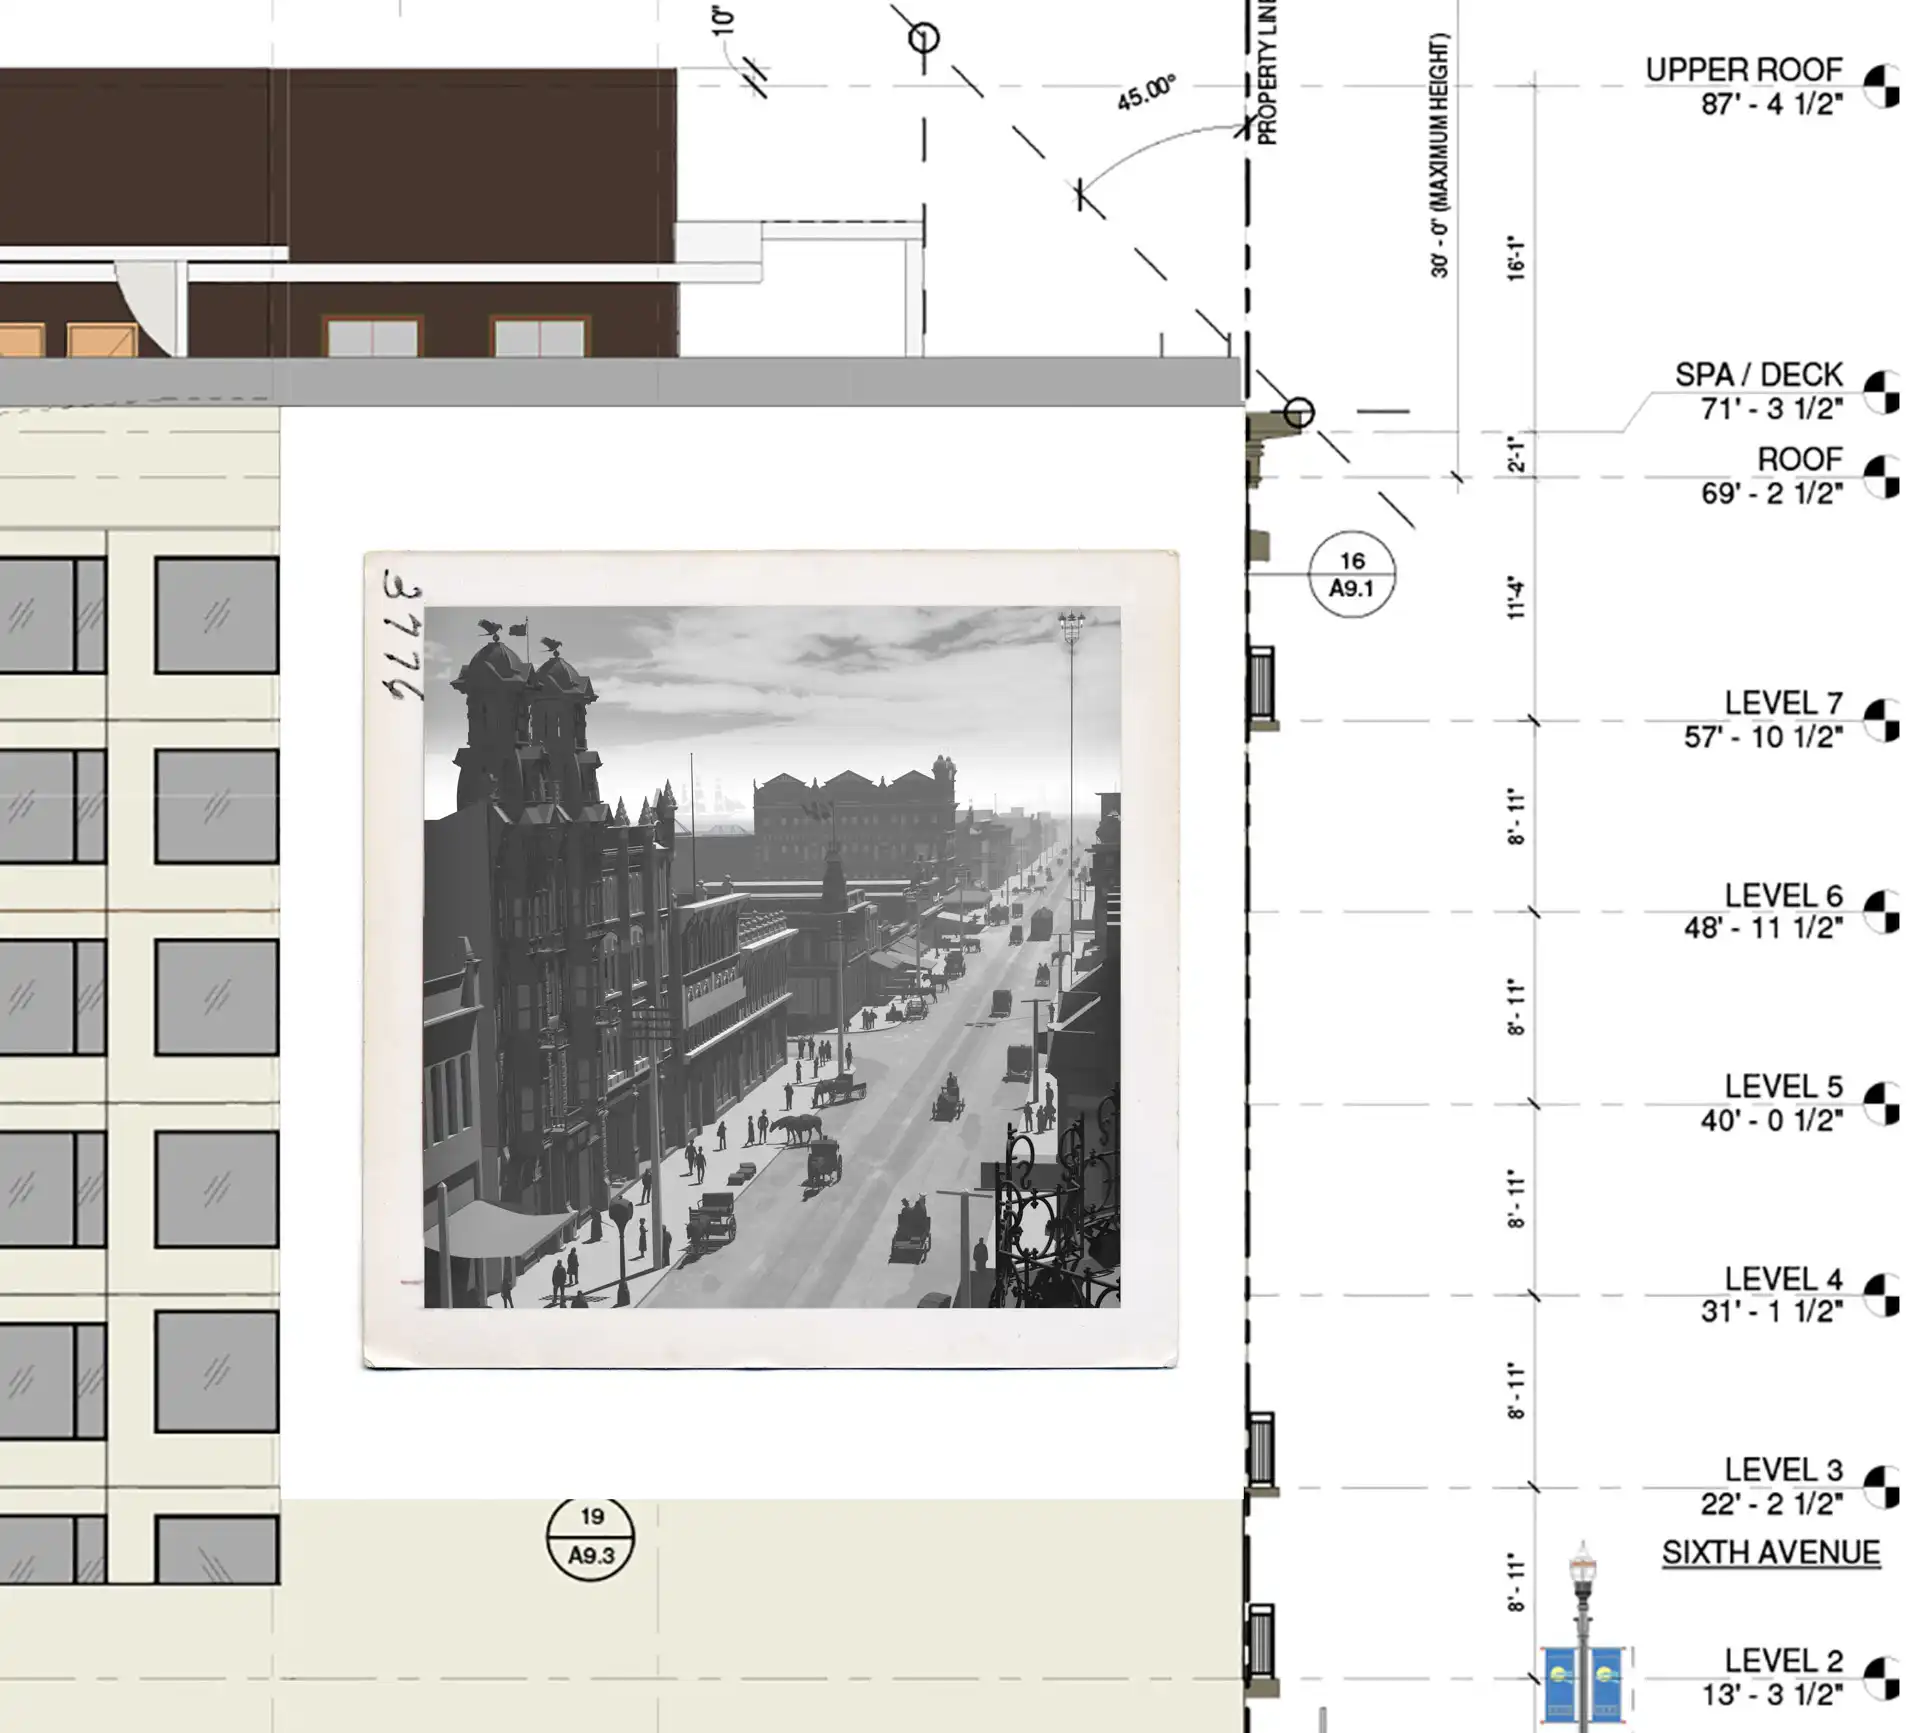Select the 16 / A9.1 detail callout bubble
The width and height of the screenshot is (1920, 1733).
[1352, 574]
